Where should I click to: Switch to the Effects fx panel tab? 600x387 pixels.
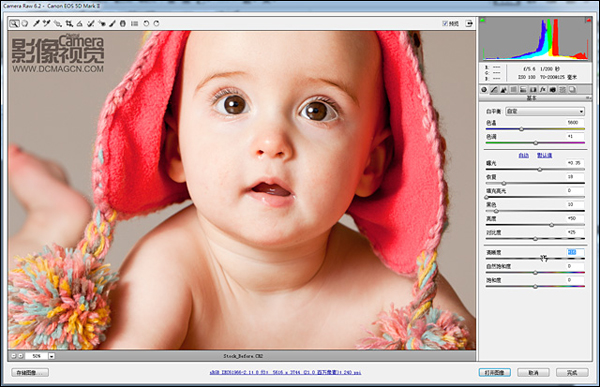point(543,90)
